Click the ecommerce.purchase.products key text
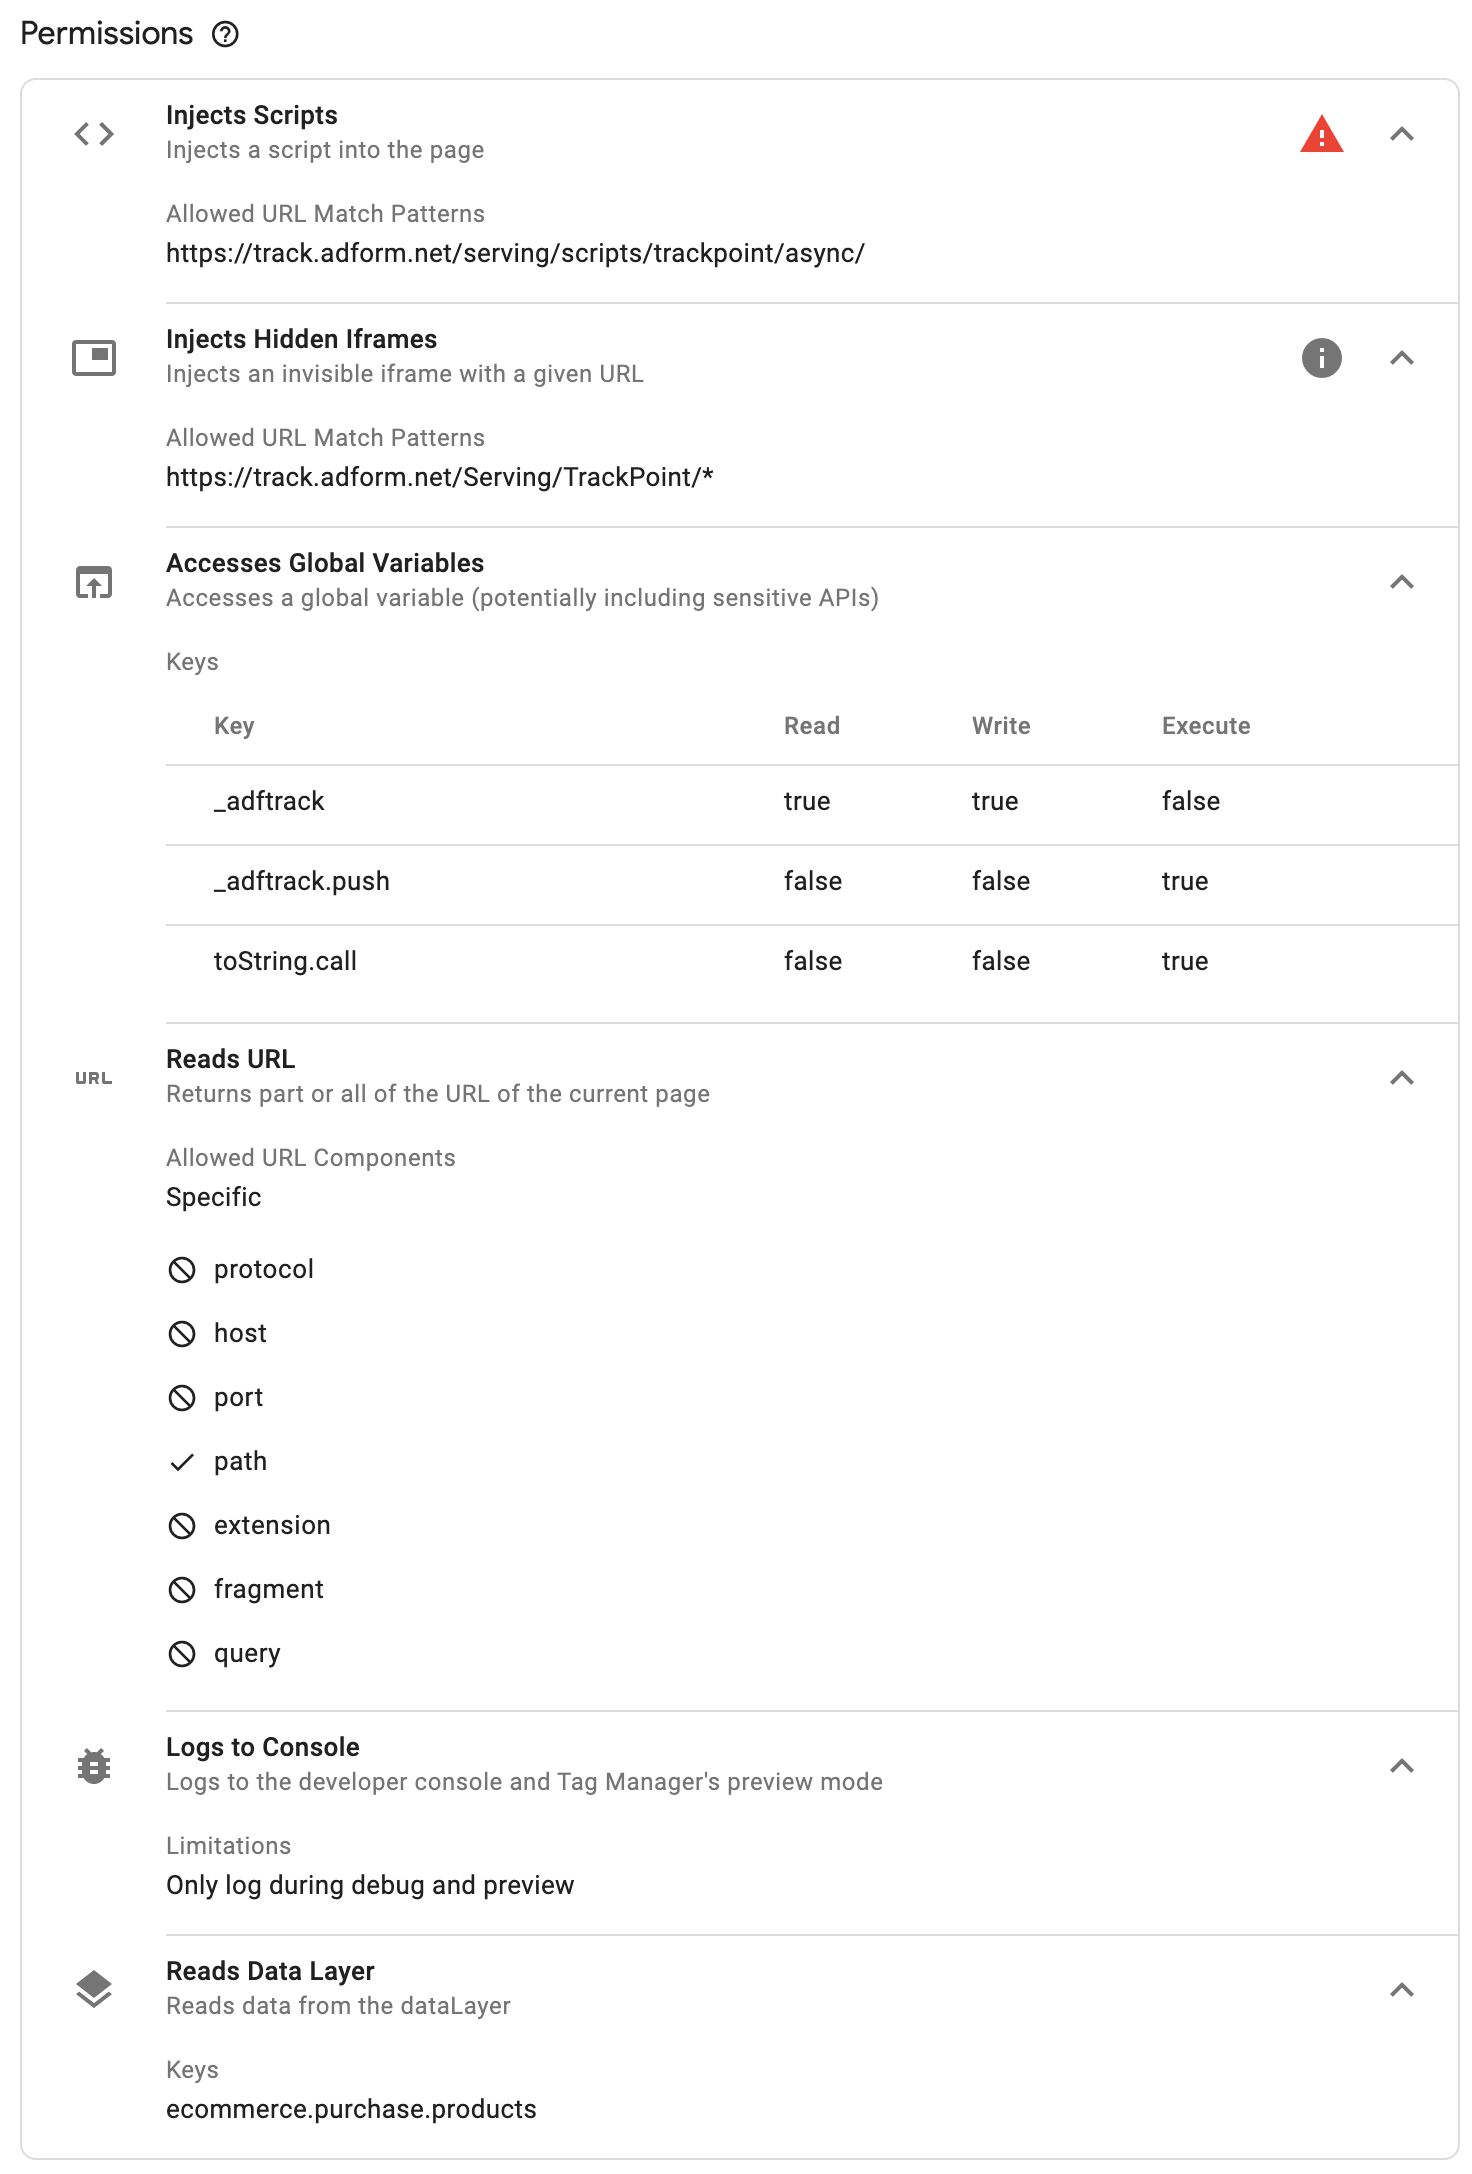 tap(351, 2109)
